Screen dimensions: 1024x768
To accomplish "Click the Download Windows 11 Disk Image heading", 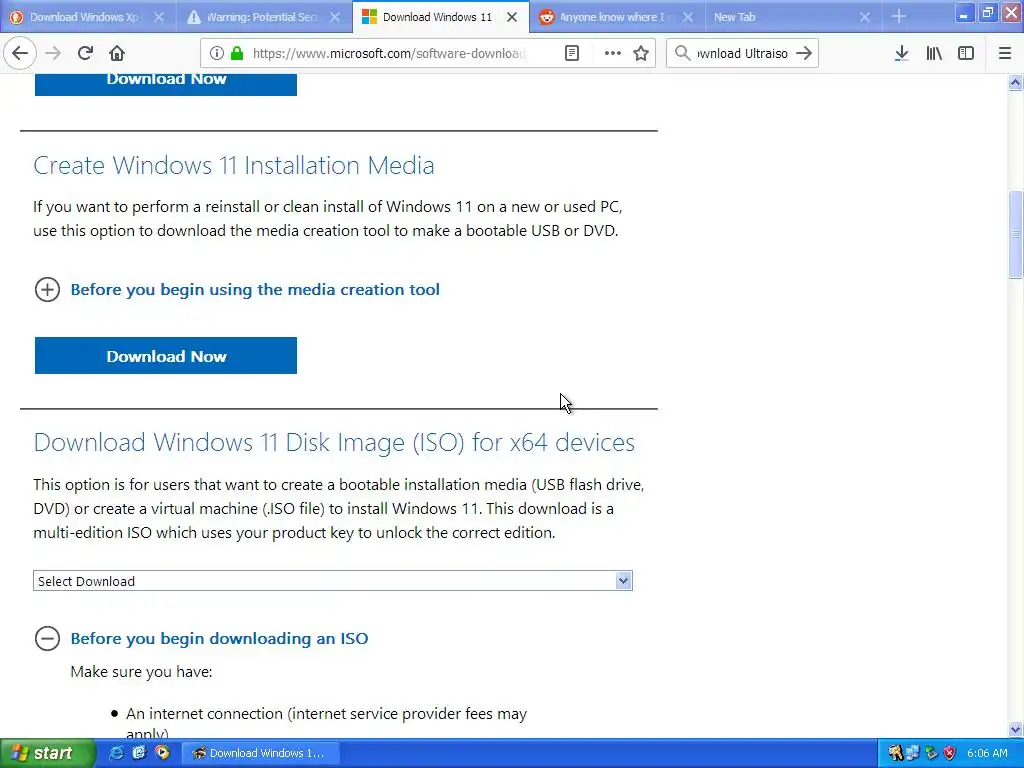I will tap(334, 442).
